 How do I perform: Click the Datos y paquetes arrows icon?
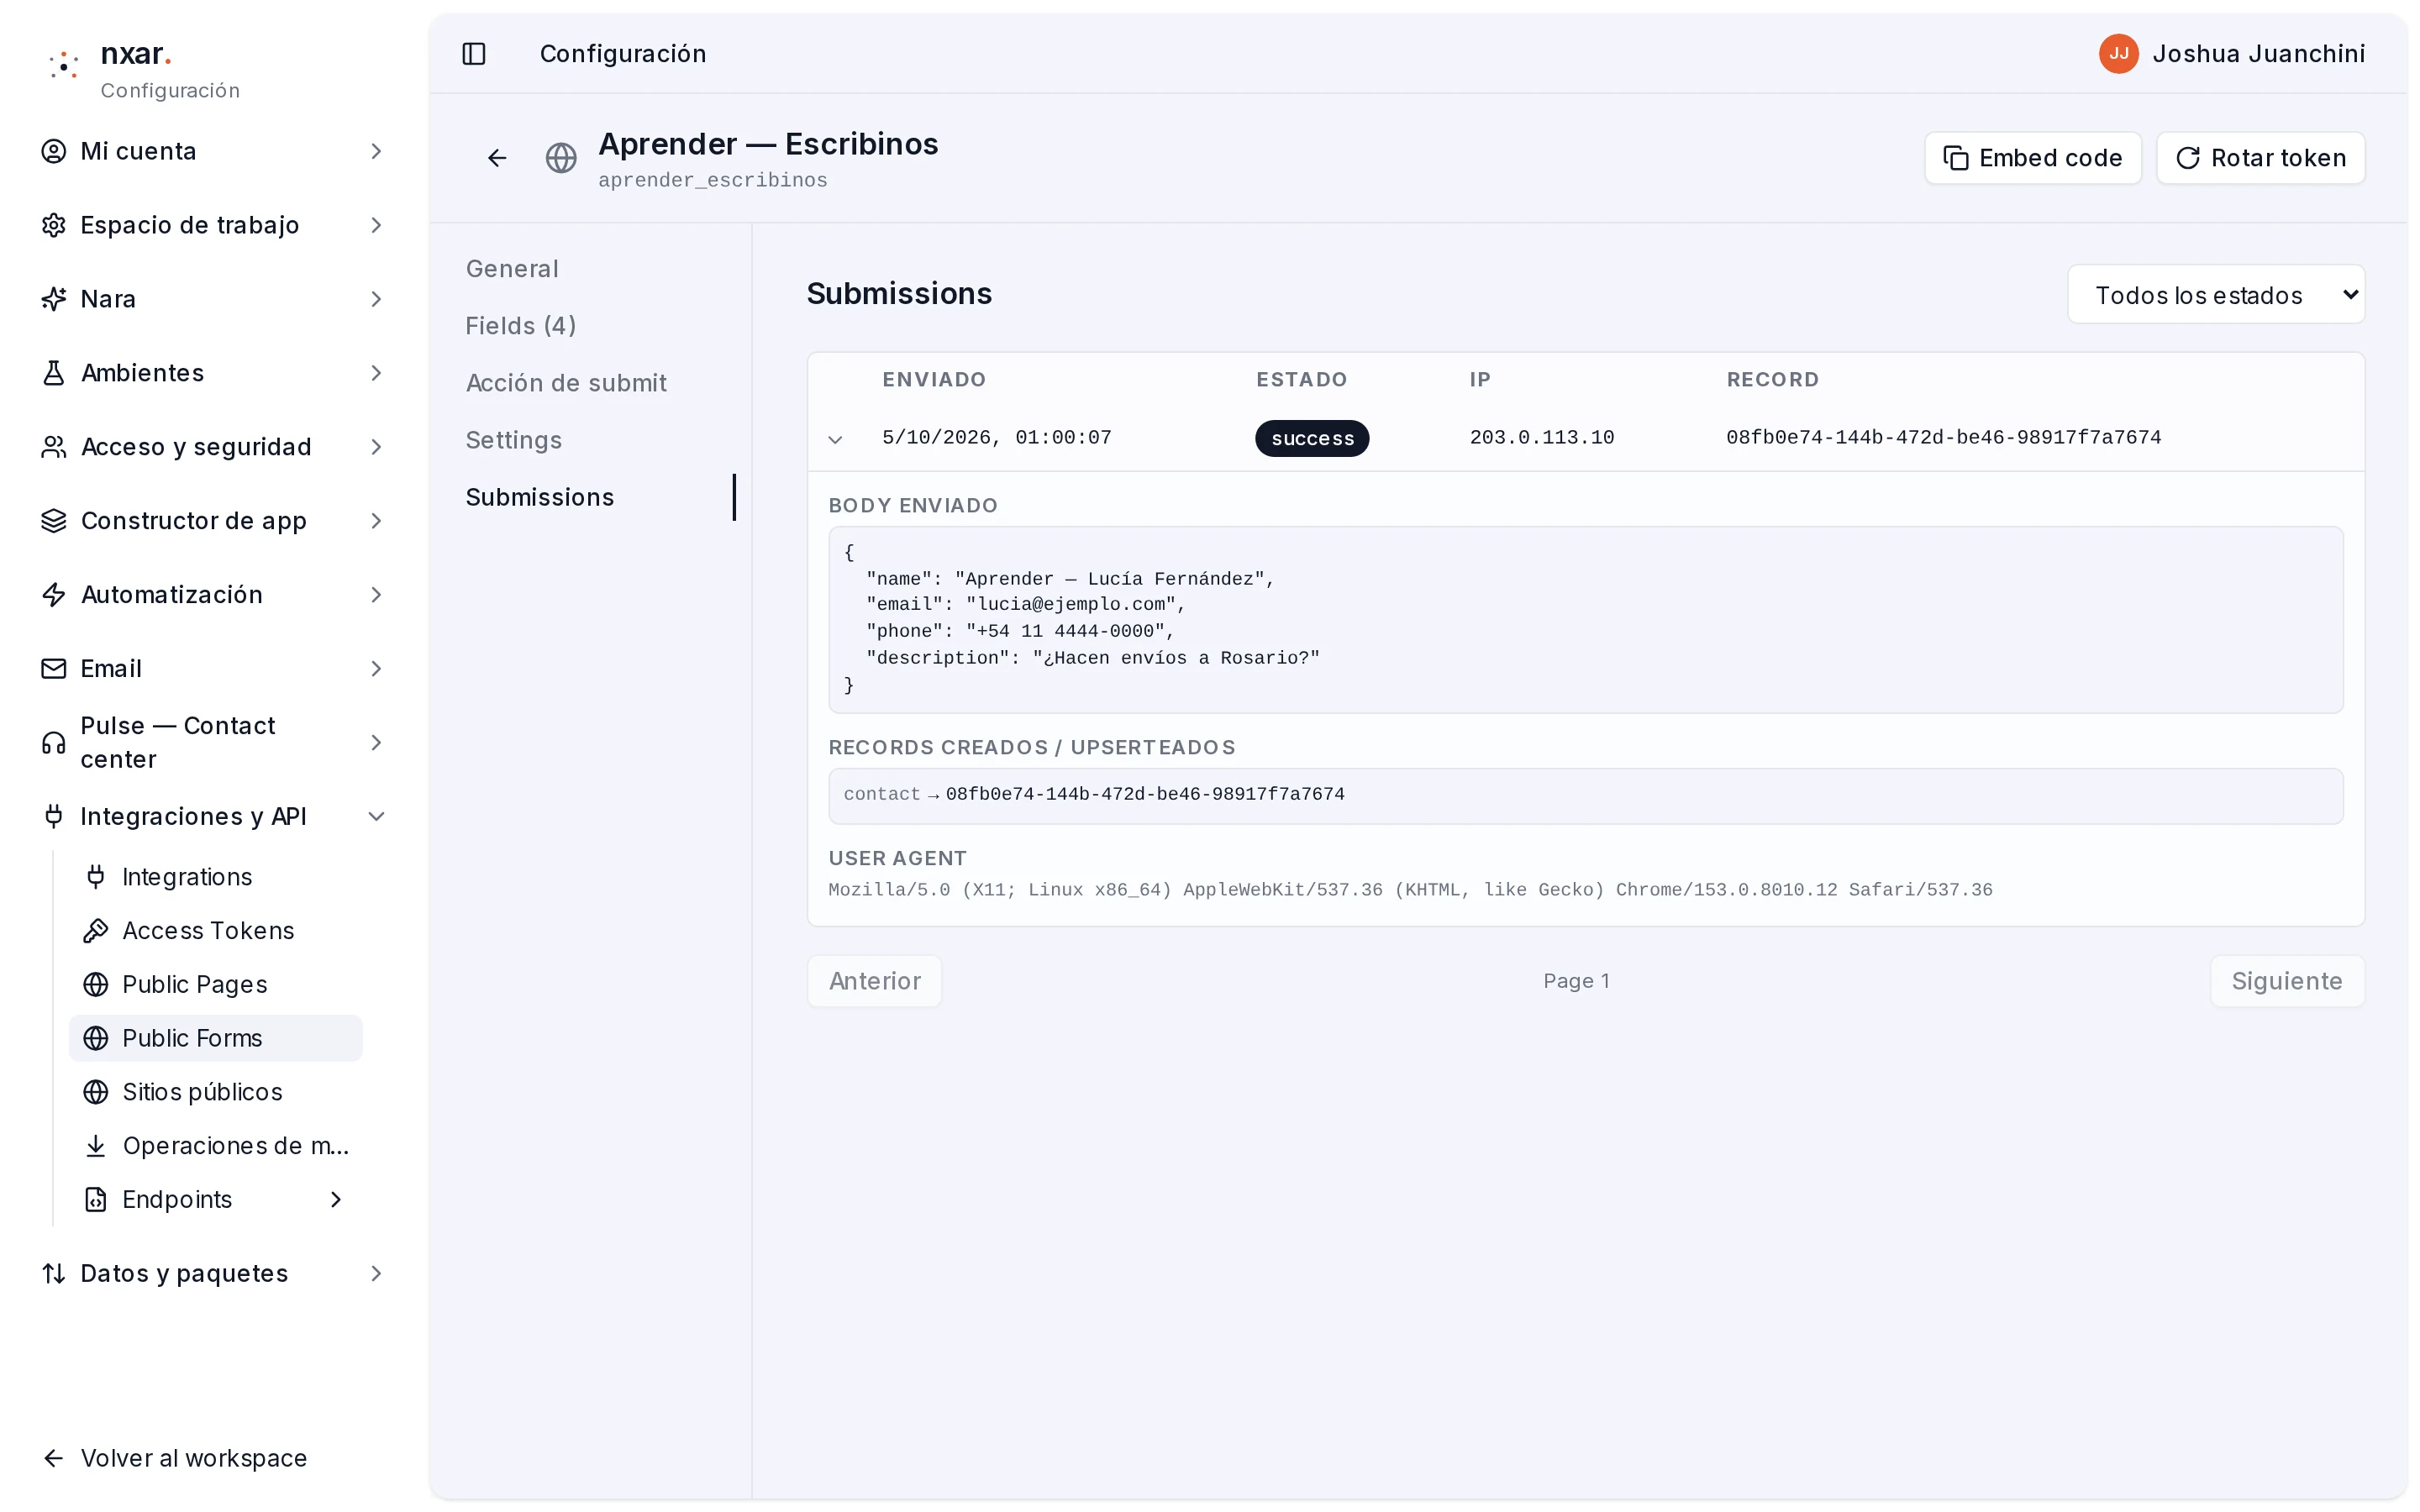54,1274
